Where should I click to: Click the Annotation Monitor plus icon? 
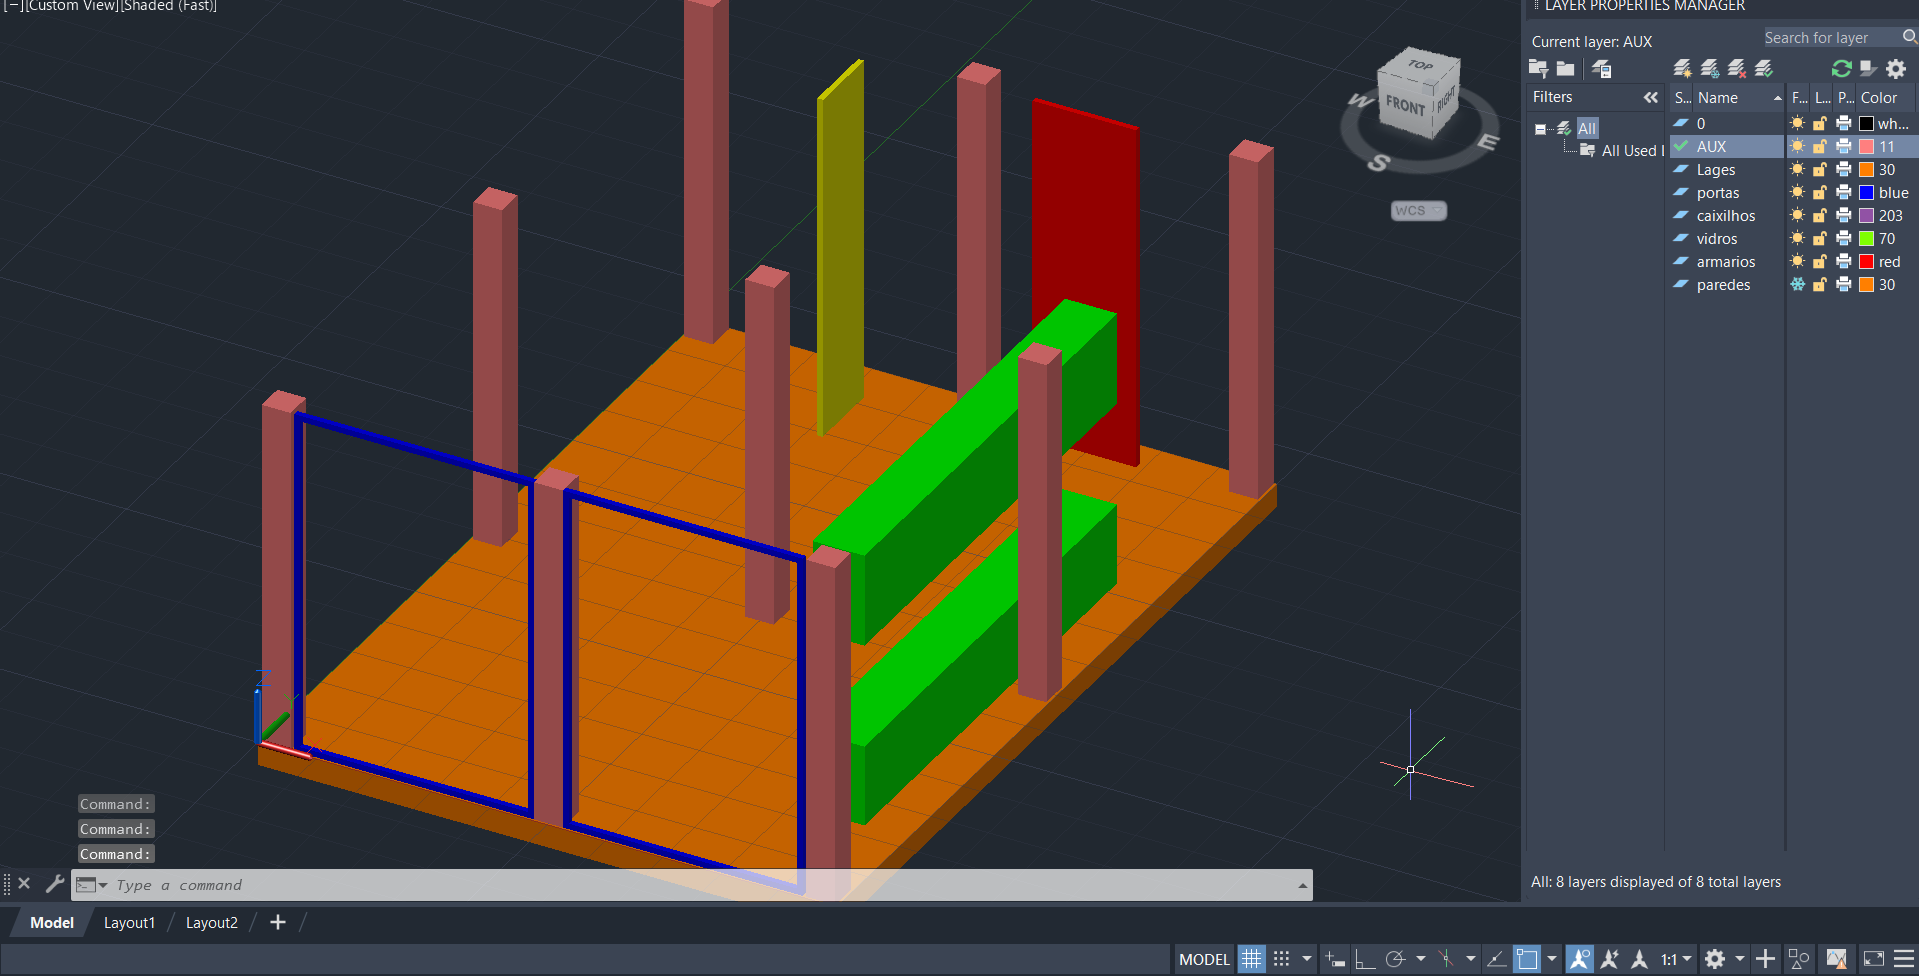[1766, 959]
